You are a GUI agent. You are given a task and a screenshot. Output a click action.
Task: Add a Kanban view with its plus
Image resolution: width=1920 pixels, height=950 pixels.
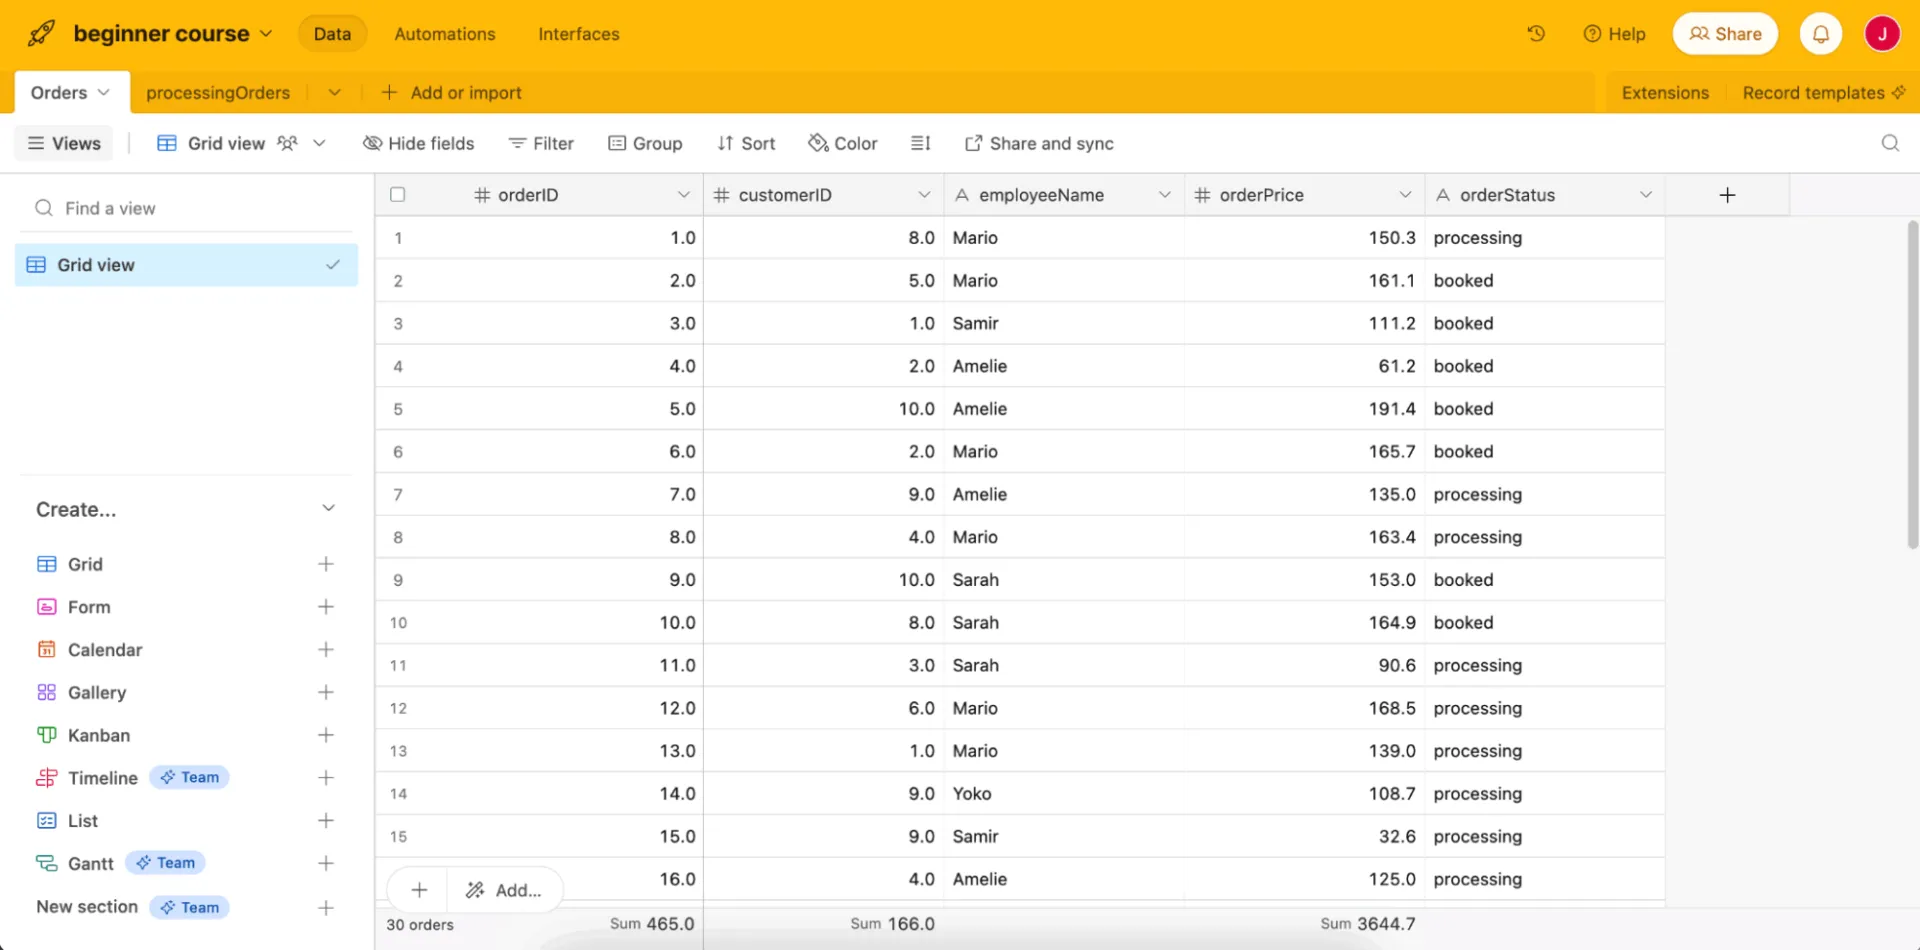326,735
